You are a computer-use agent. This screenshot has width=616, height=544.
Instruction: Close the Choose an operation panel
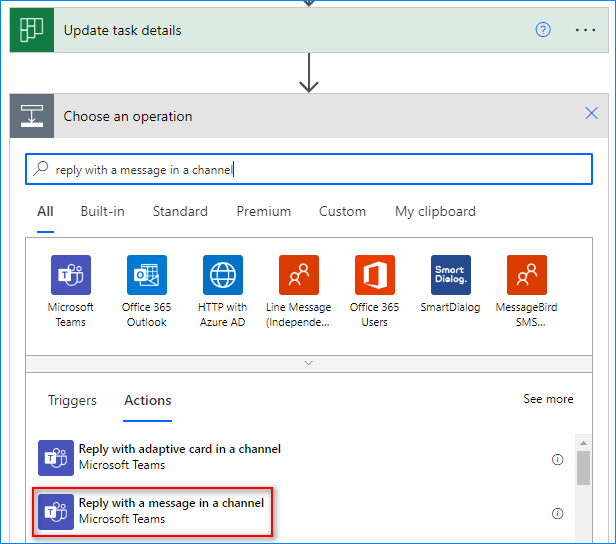(x=591, y=115)
